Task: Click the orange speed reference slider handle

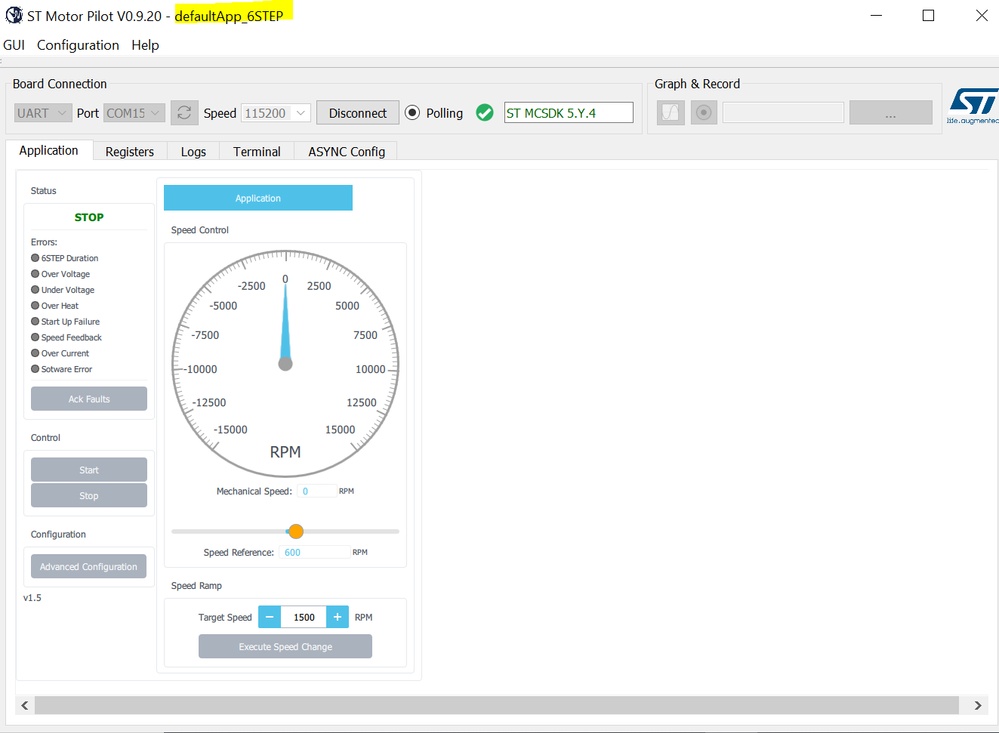Action: coord(296,531)
